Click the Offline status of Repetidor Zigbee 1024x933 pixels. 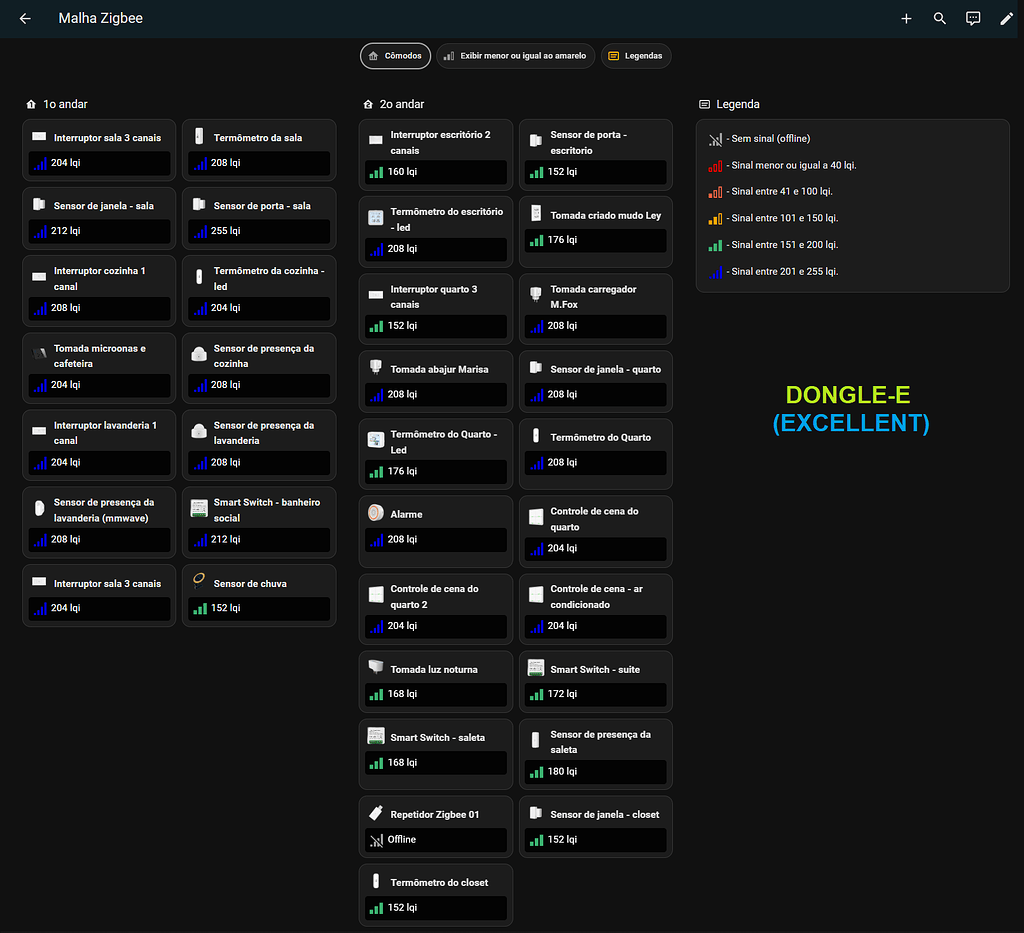402,840
